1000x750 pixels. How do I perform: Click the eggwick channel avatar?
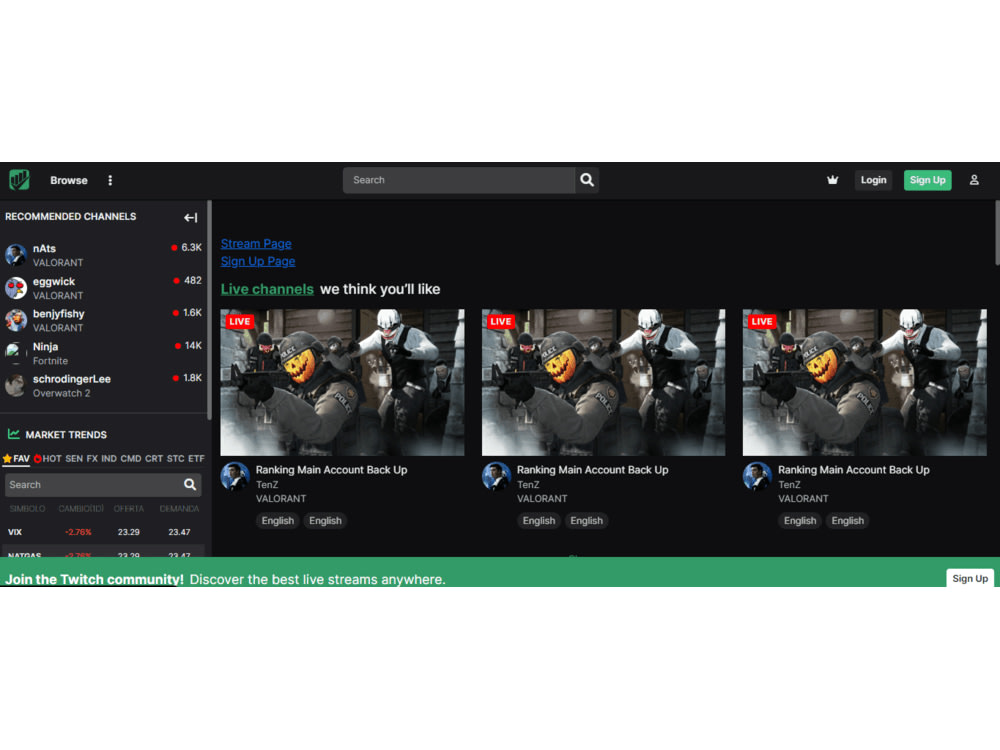pos(16,288)
